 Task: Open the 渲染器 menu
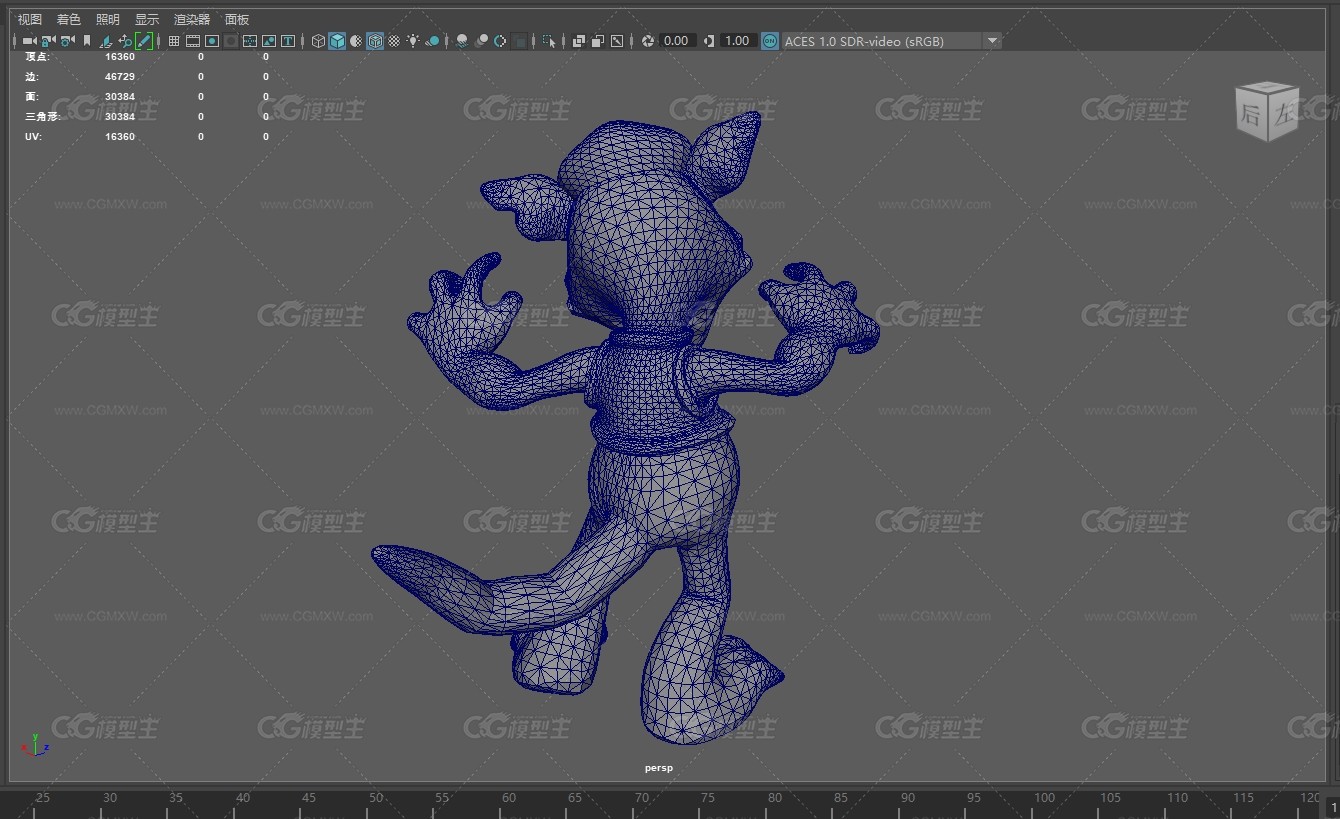point(192,19)
